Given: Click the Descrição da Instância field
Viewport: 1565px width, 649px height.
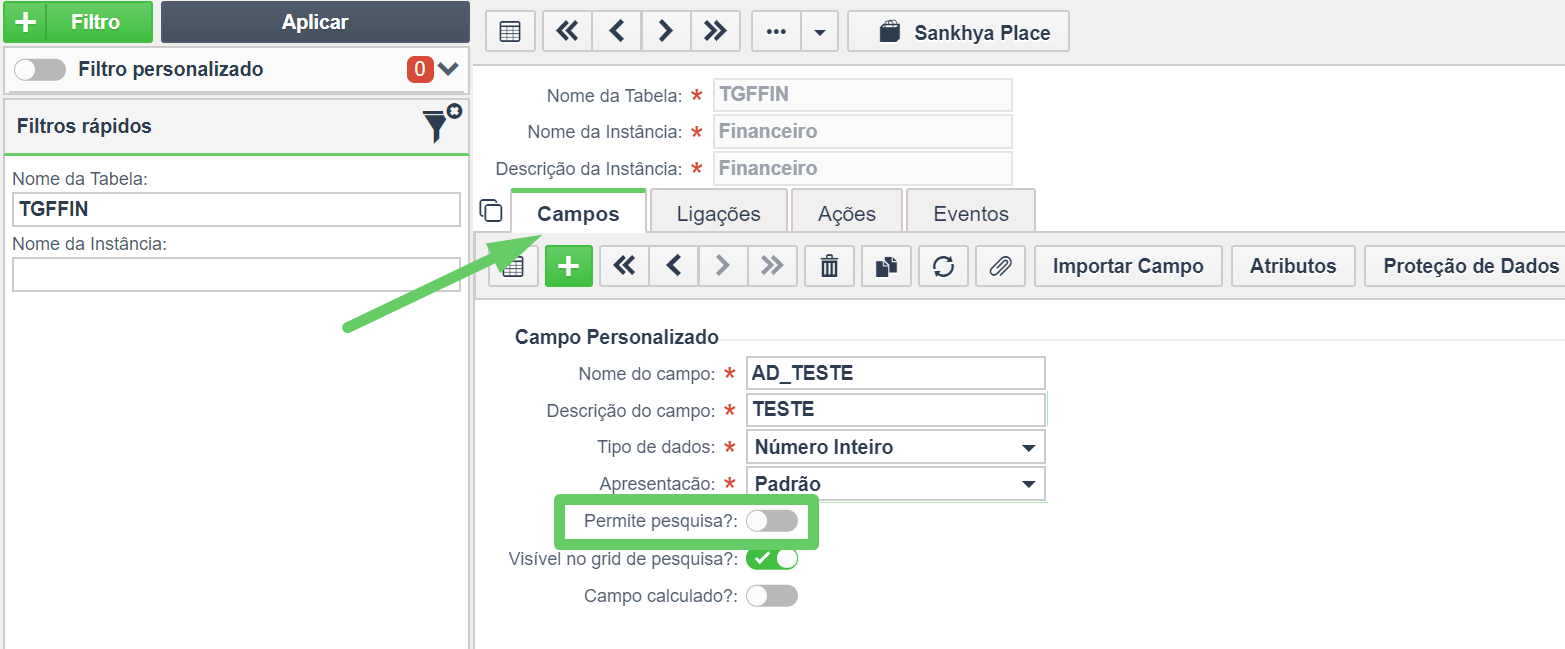Looking at the screenshot, I should [862, 168].
